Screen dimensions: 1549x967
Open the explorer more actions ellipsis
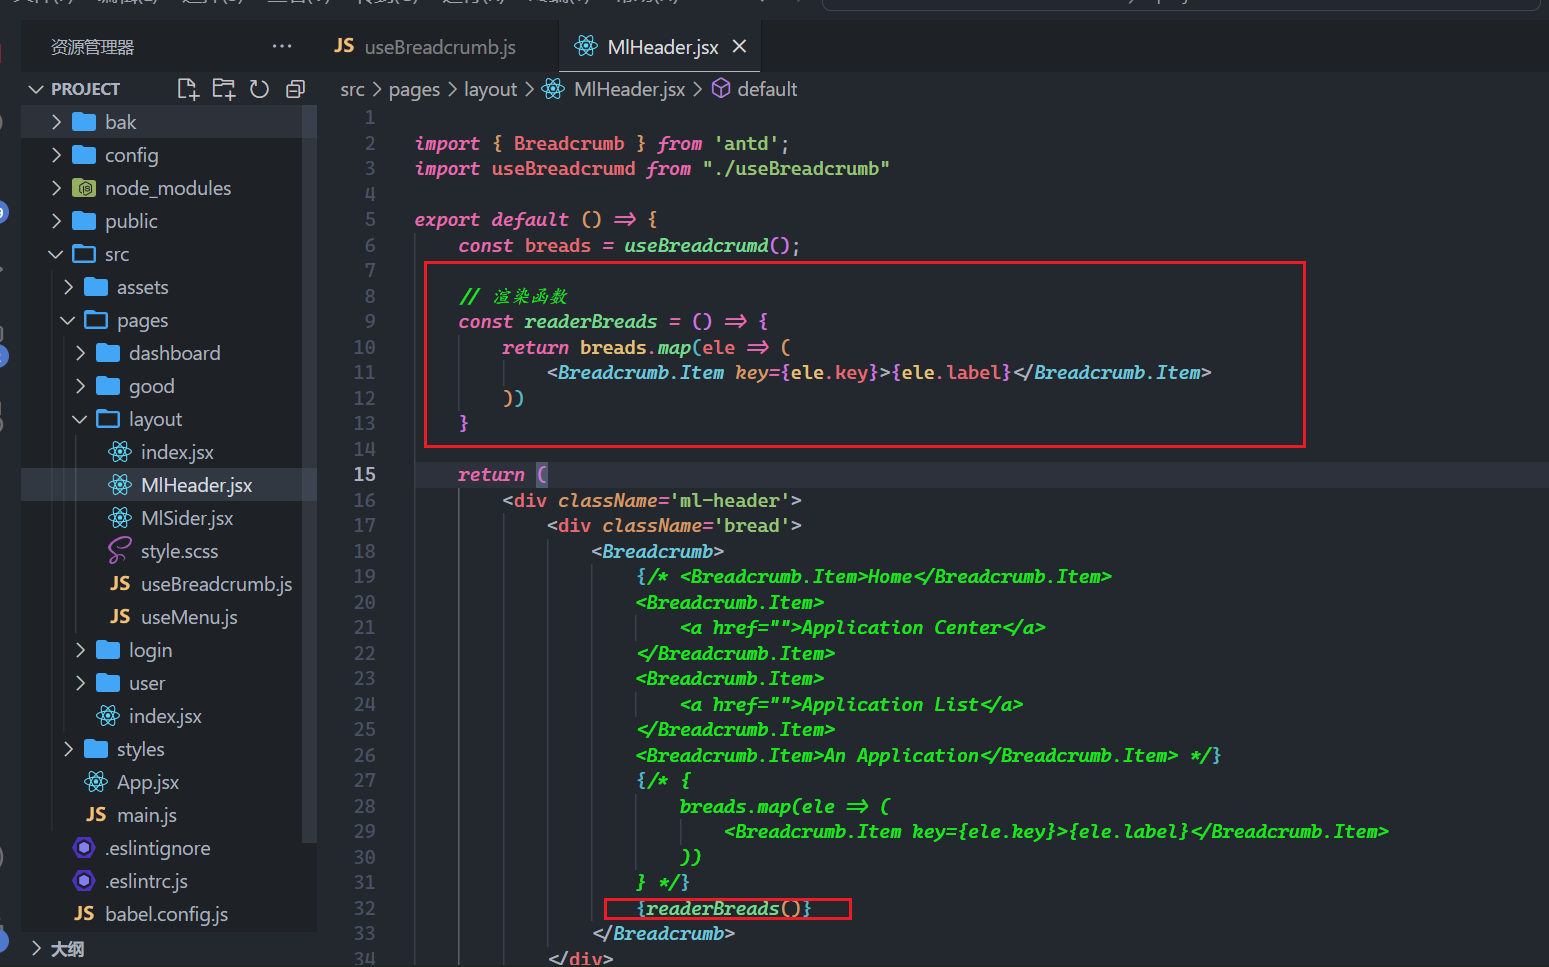coord(282,46)
